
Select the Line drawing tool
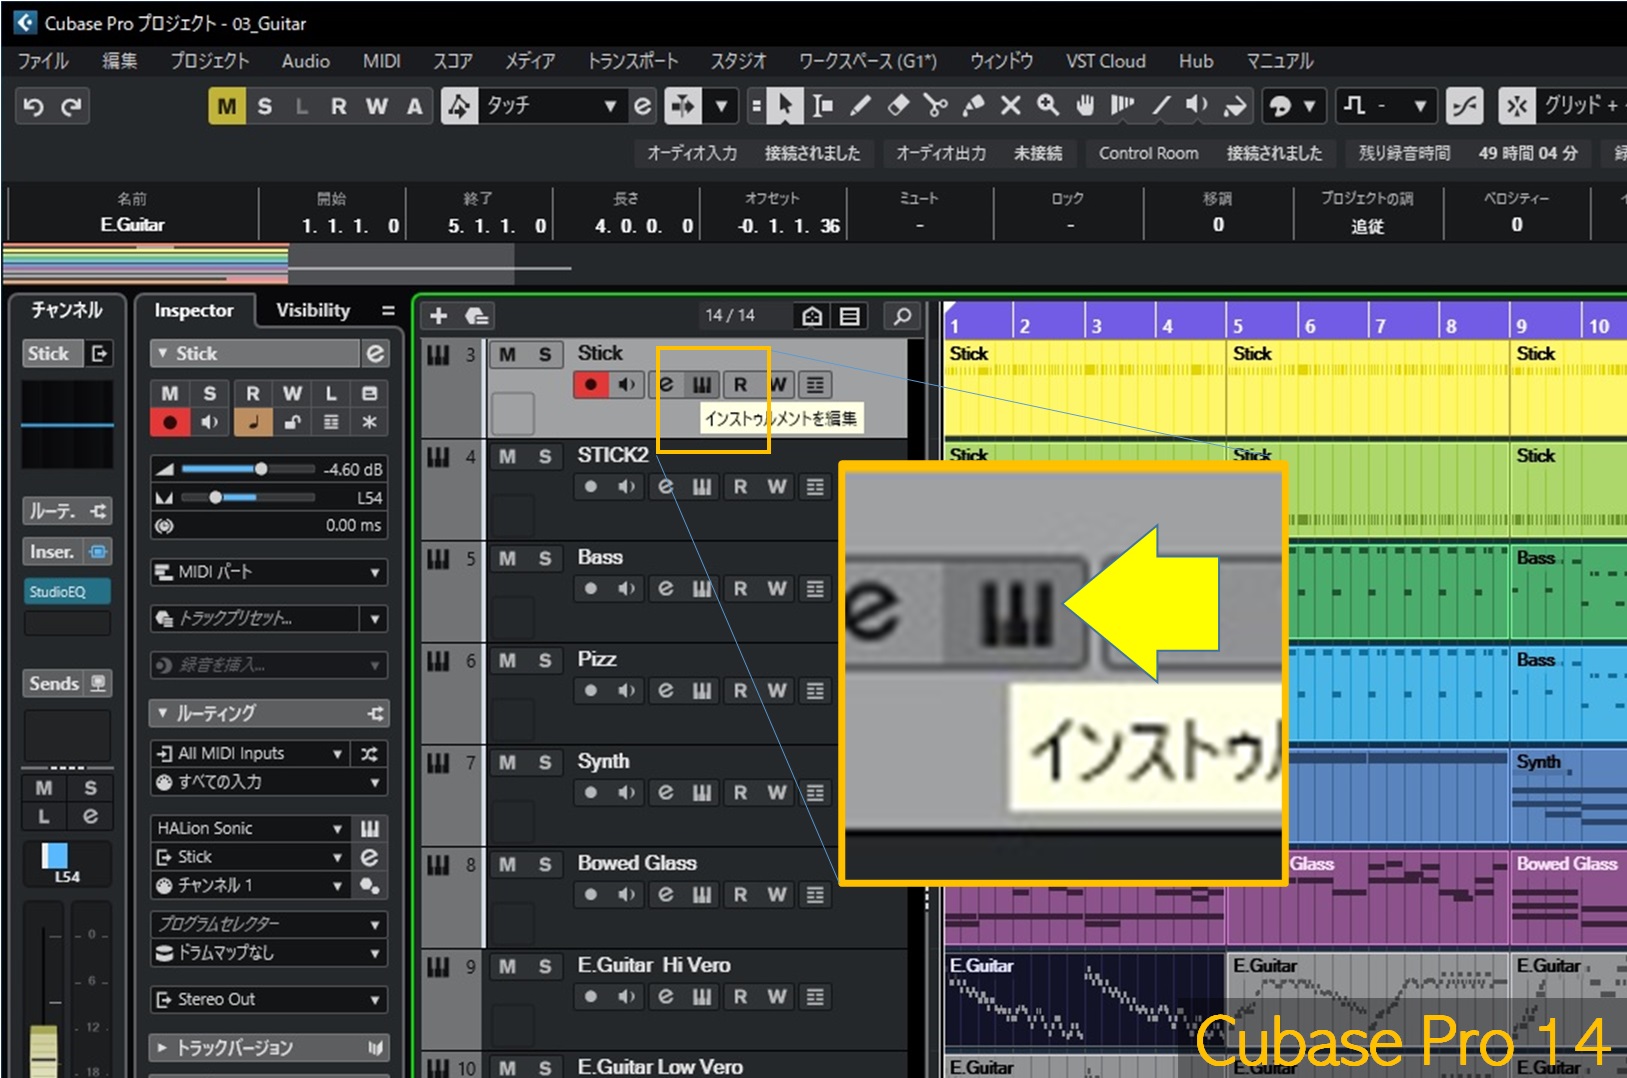[x=1160, y=106]
